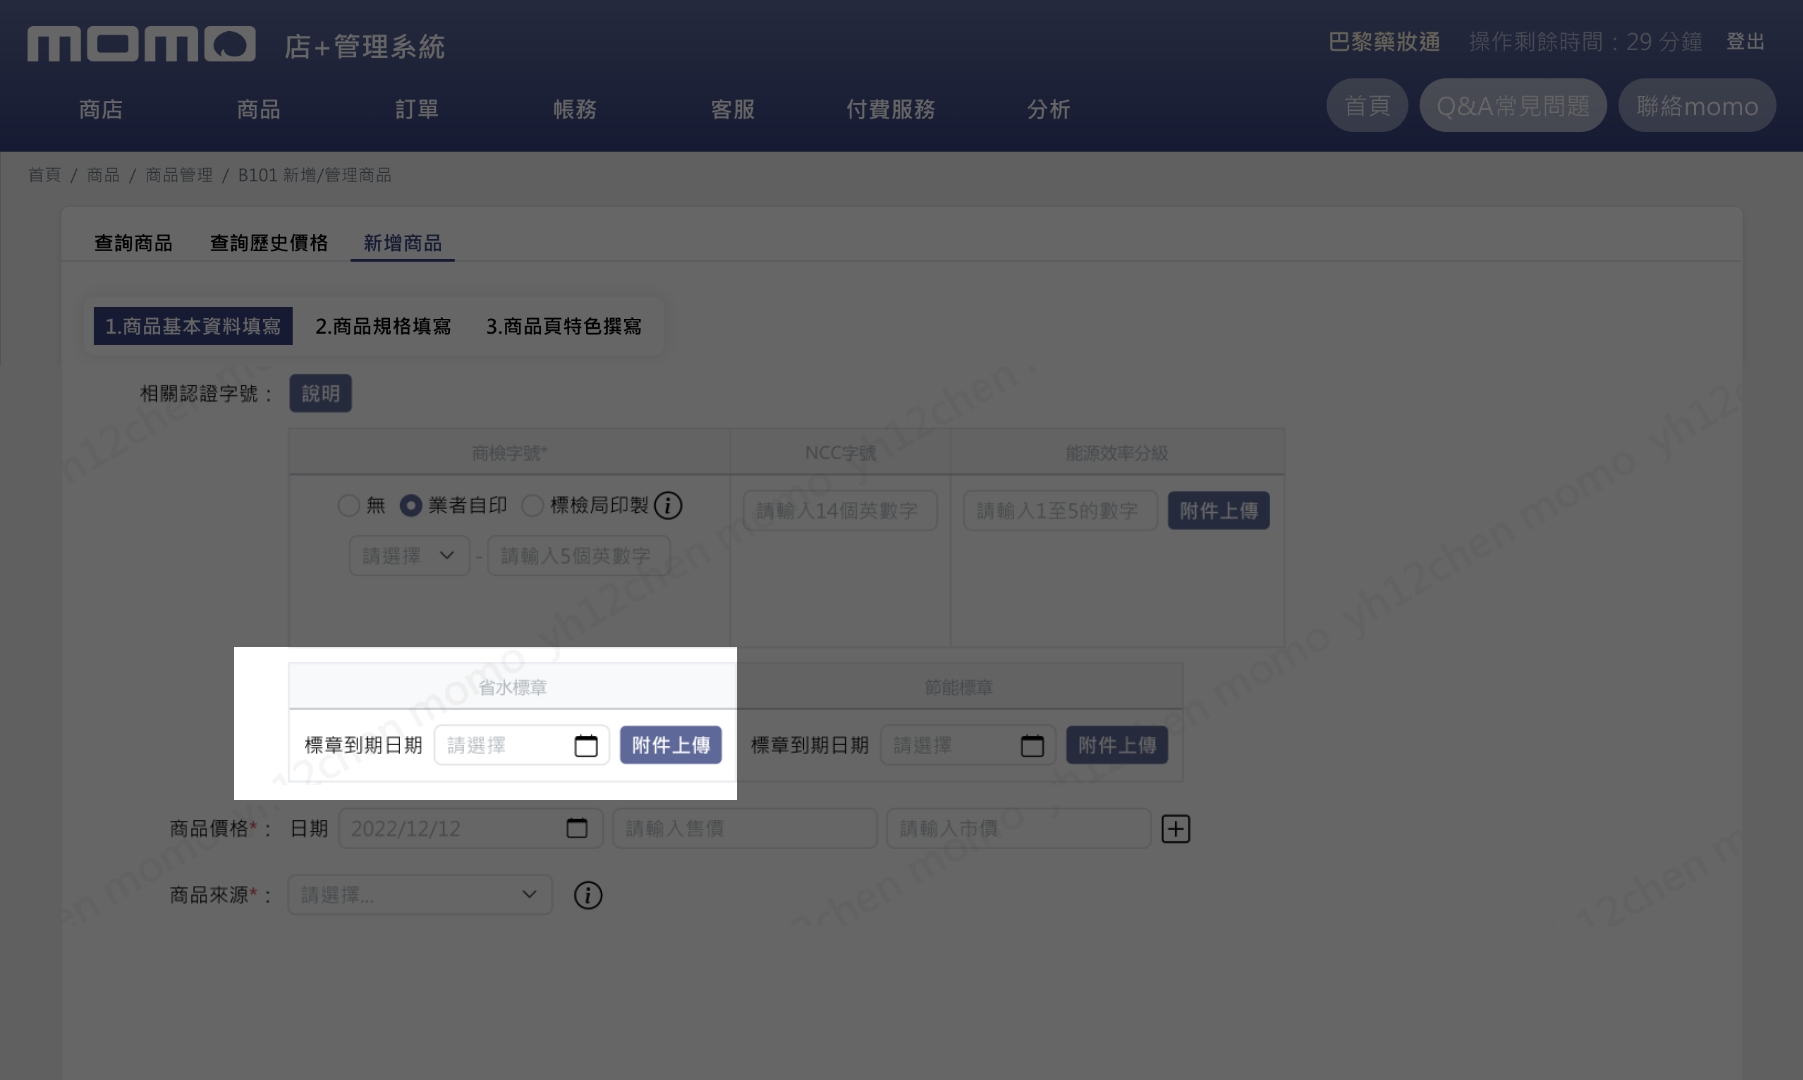1803x1080 pixels.
Task: Click the 節能標章 column header
Action: click(959, 687)
